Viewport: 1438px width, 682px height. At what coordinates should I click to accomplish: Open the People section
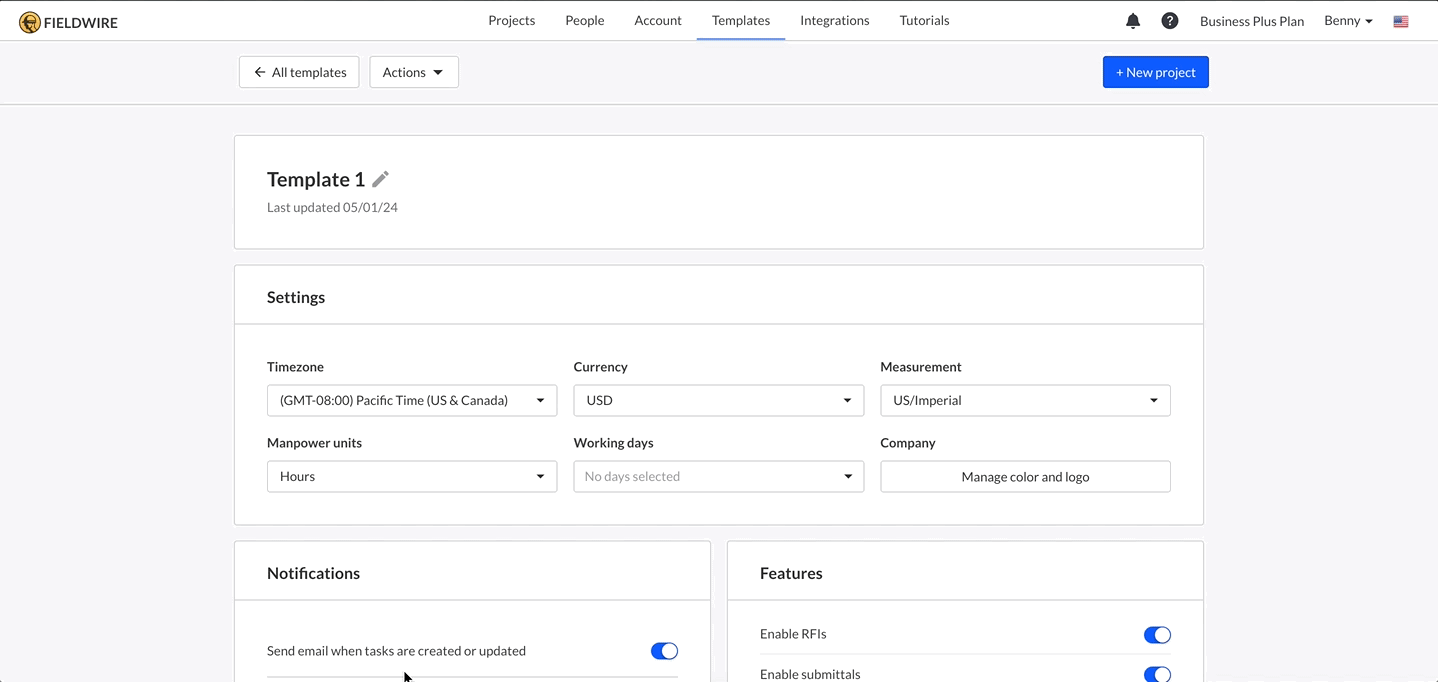point(584,20)
